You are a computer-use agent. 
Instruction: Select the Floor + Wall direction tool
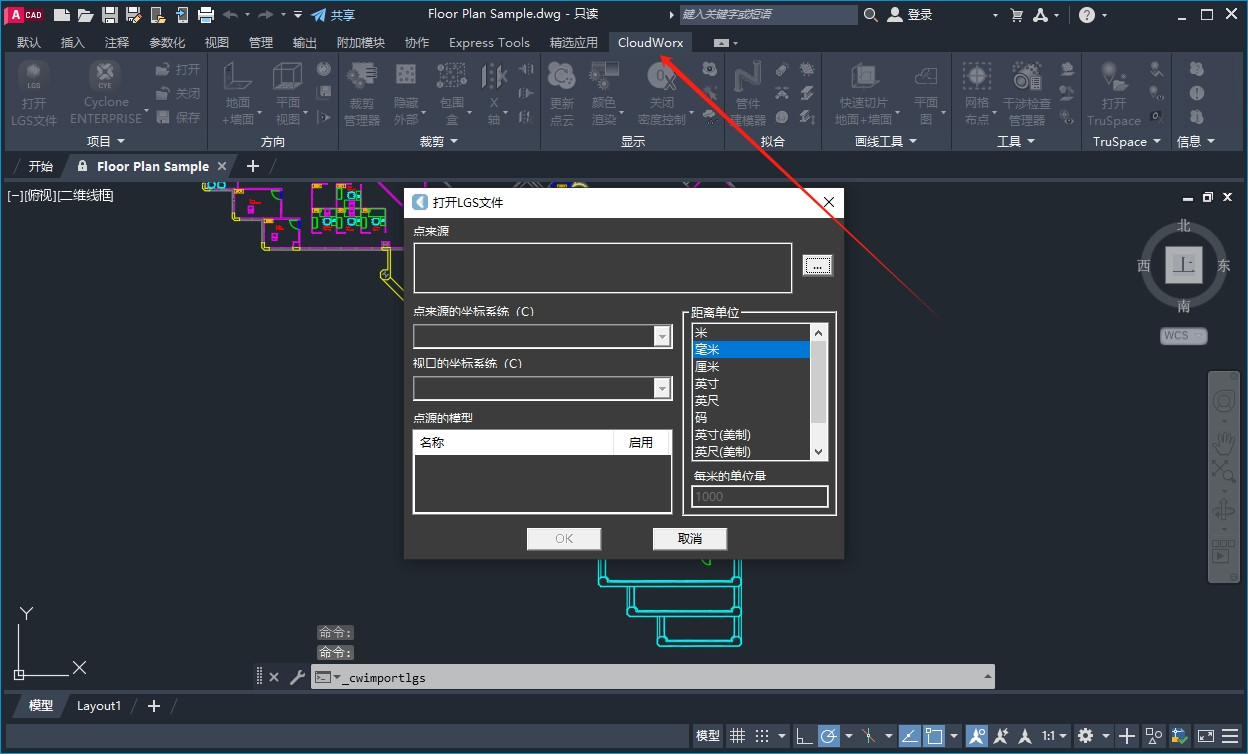coord(238,92)
